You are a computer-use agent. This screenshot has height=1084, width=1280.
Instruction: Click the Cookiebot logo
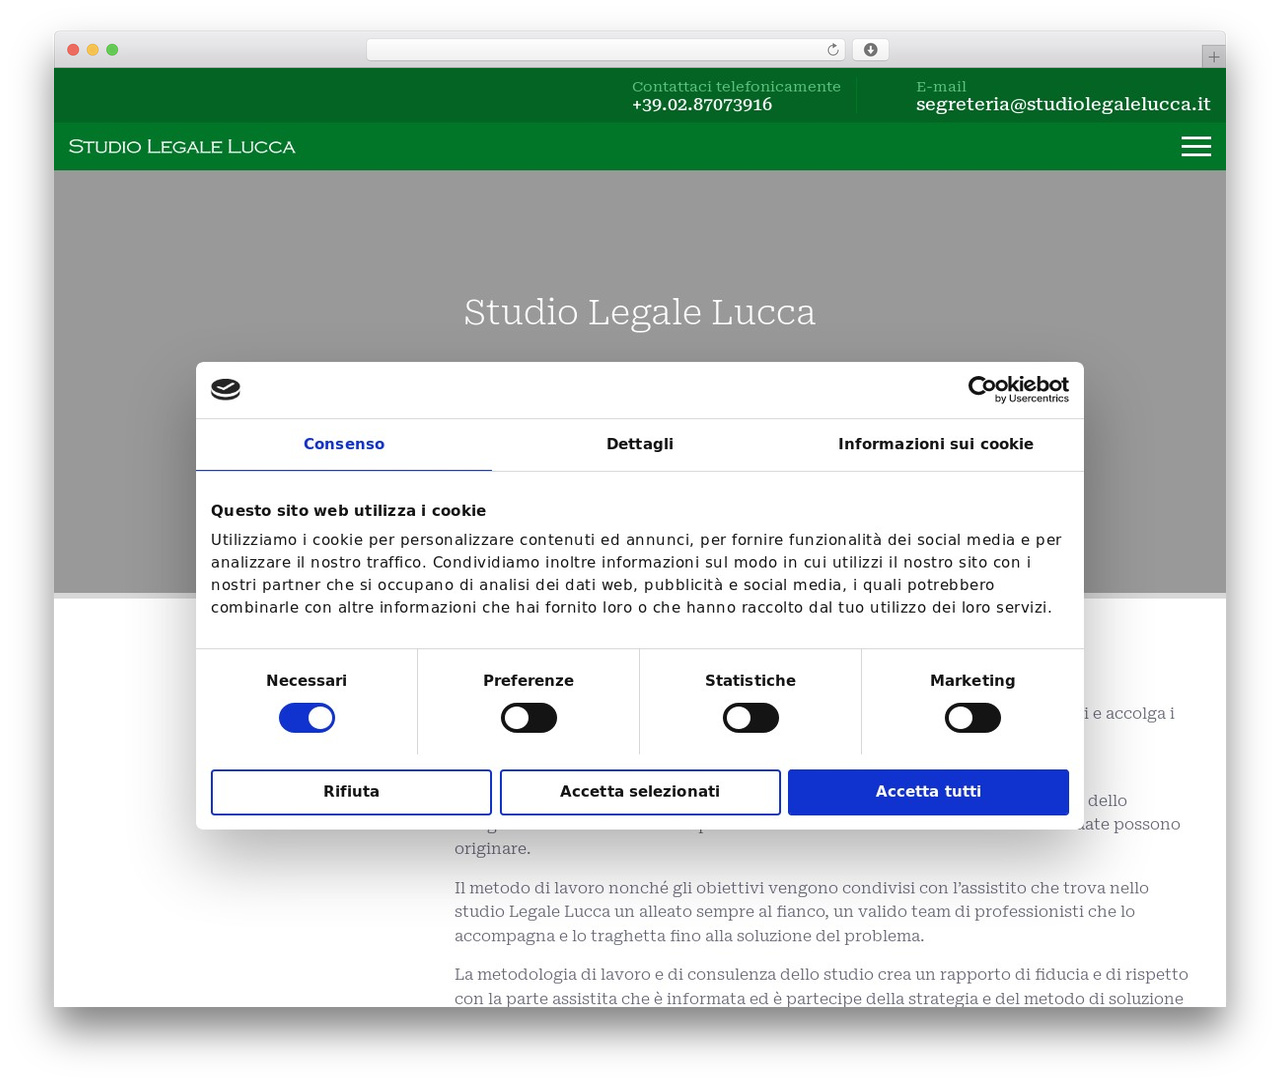(1018, 389)
